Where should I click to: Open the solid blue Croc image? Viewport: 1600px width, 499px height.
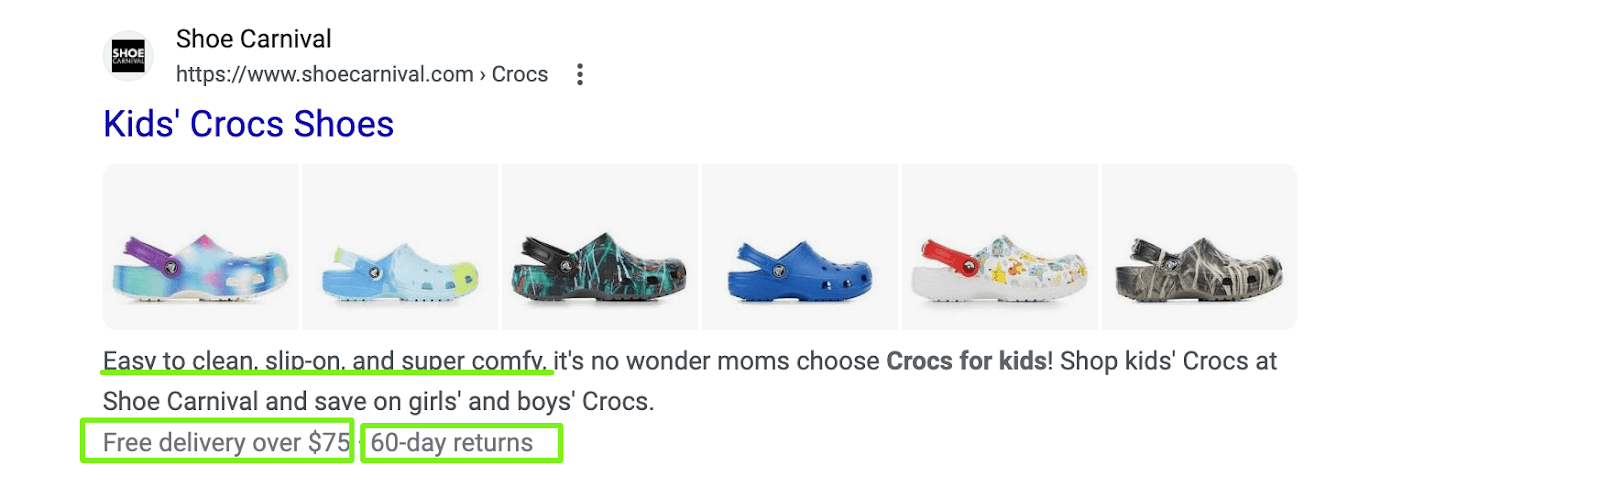[800, 247]
